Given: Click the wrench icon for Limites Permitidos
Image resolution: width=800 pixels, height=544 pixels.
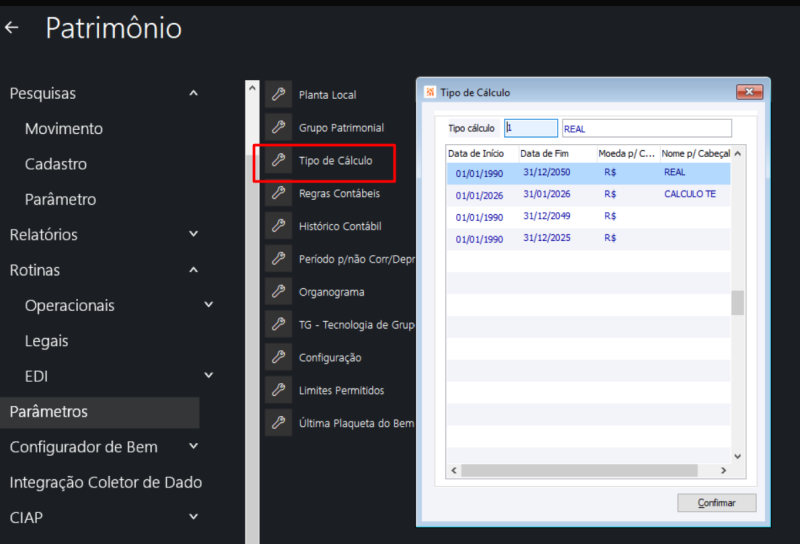Looking at the screenshot, I should point(279,390).
